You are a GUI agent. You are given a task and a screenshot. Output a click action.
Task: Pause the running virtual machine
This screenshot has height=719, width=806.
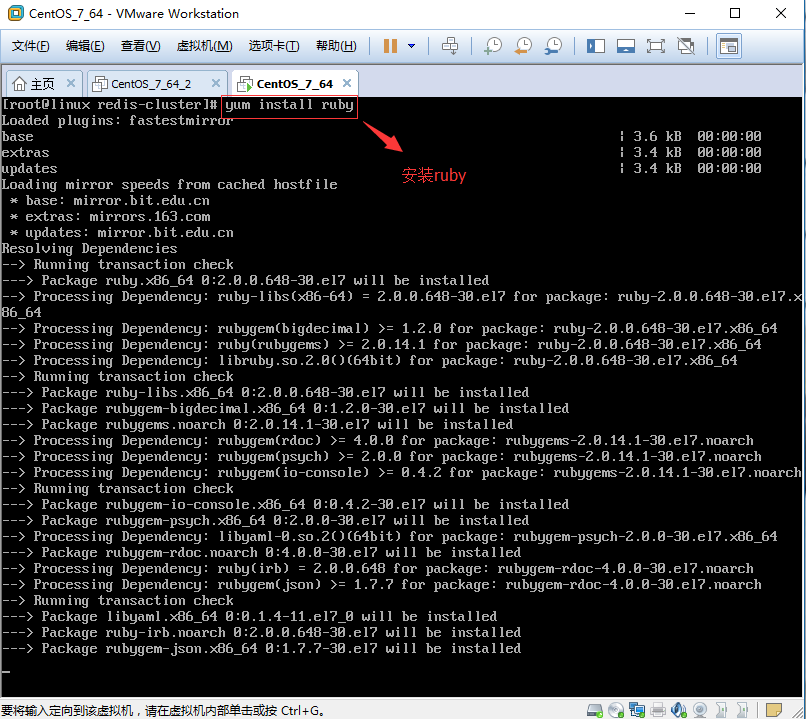(390, 46)
